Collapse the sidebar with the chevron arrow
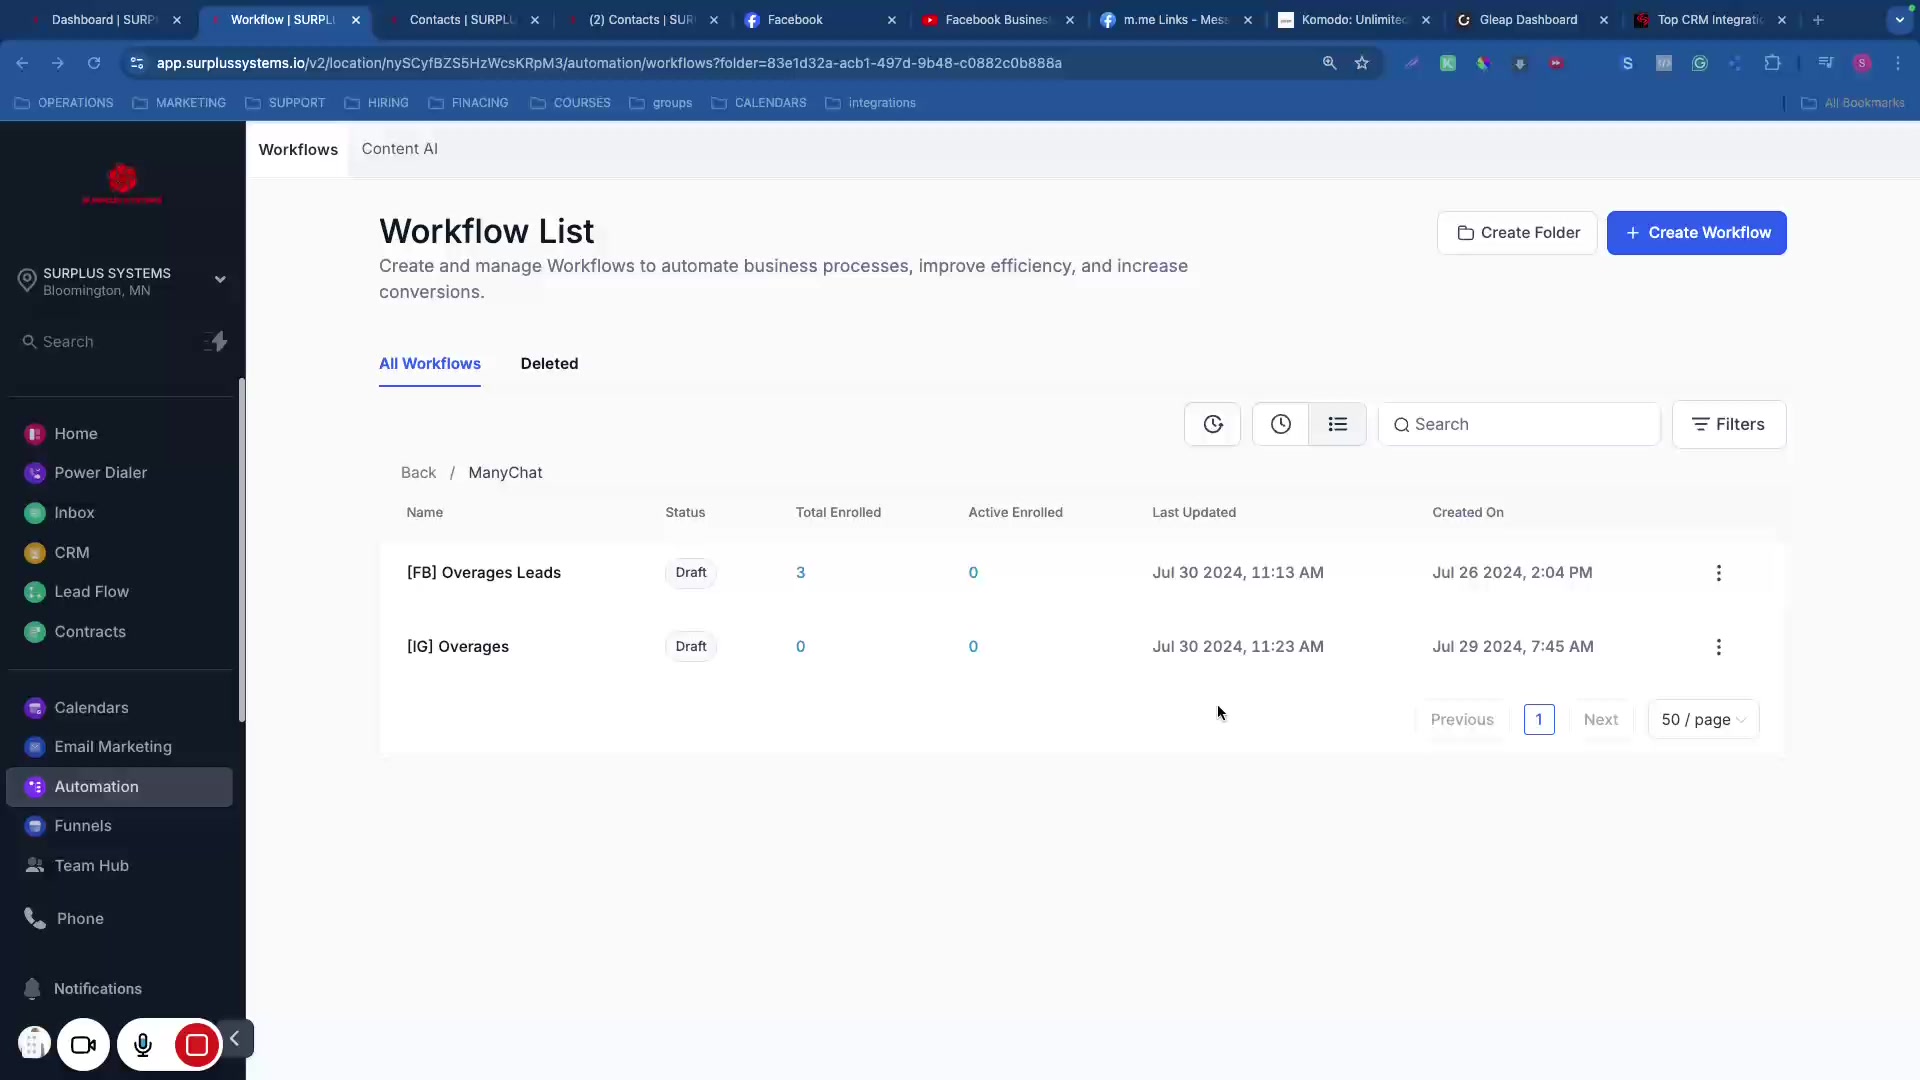Viewport: 1920px width, 1080px height. coord(235,1039)
